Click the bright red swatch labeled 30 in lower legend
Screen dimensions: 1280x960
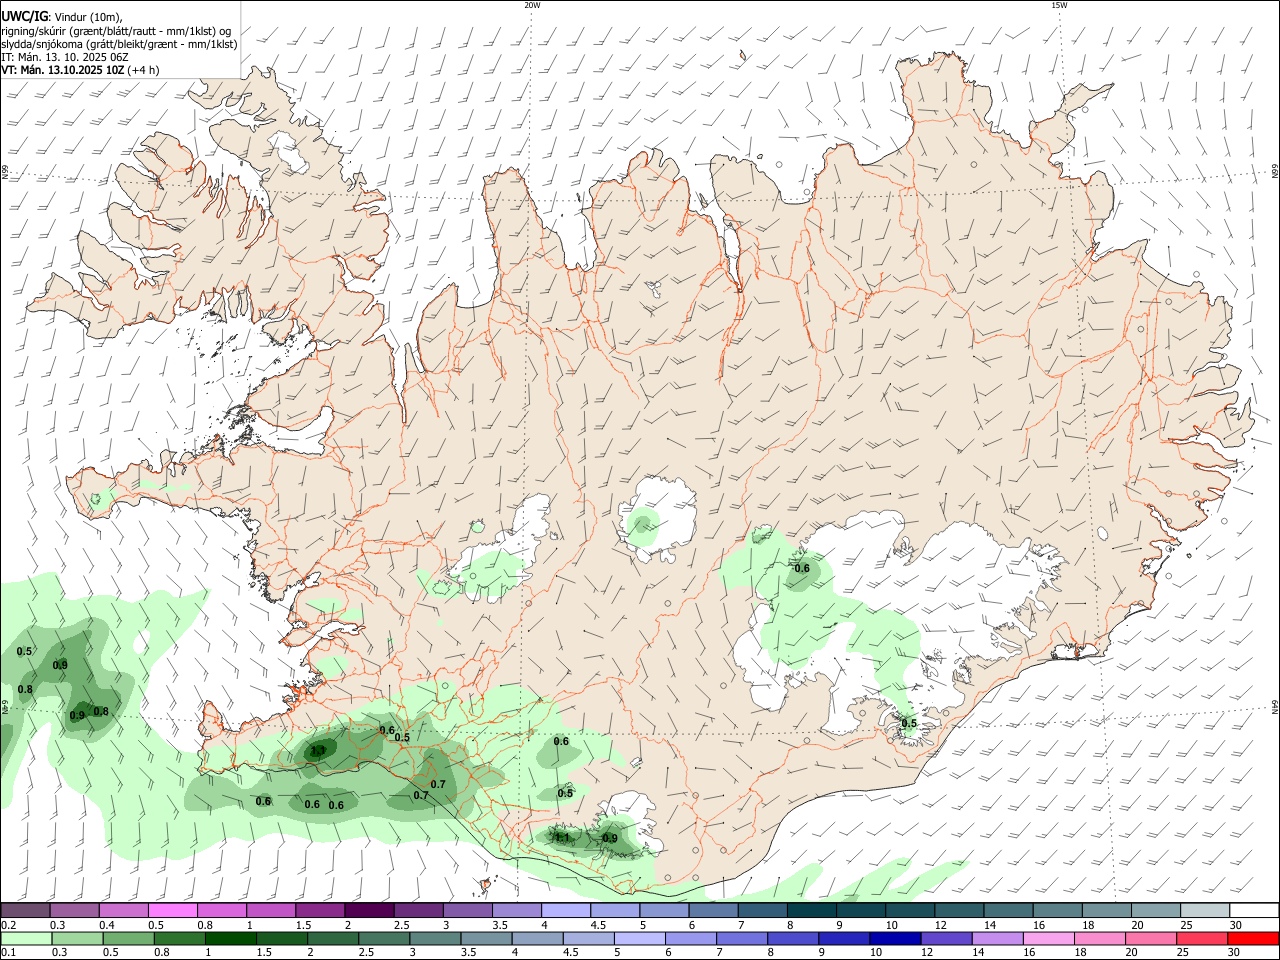(x=1253, y=938)
